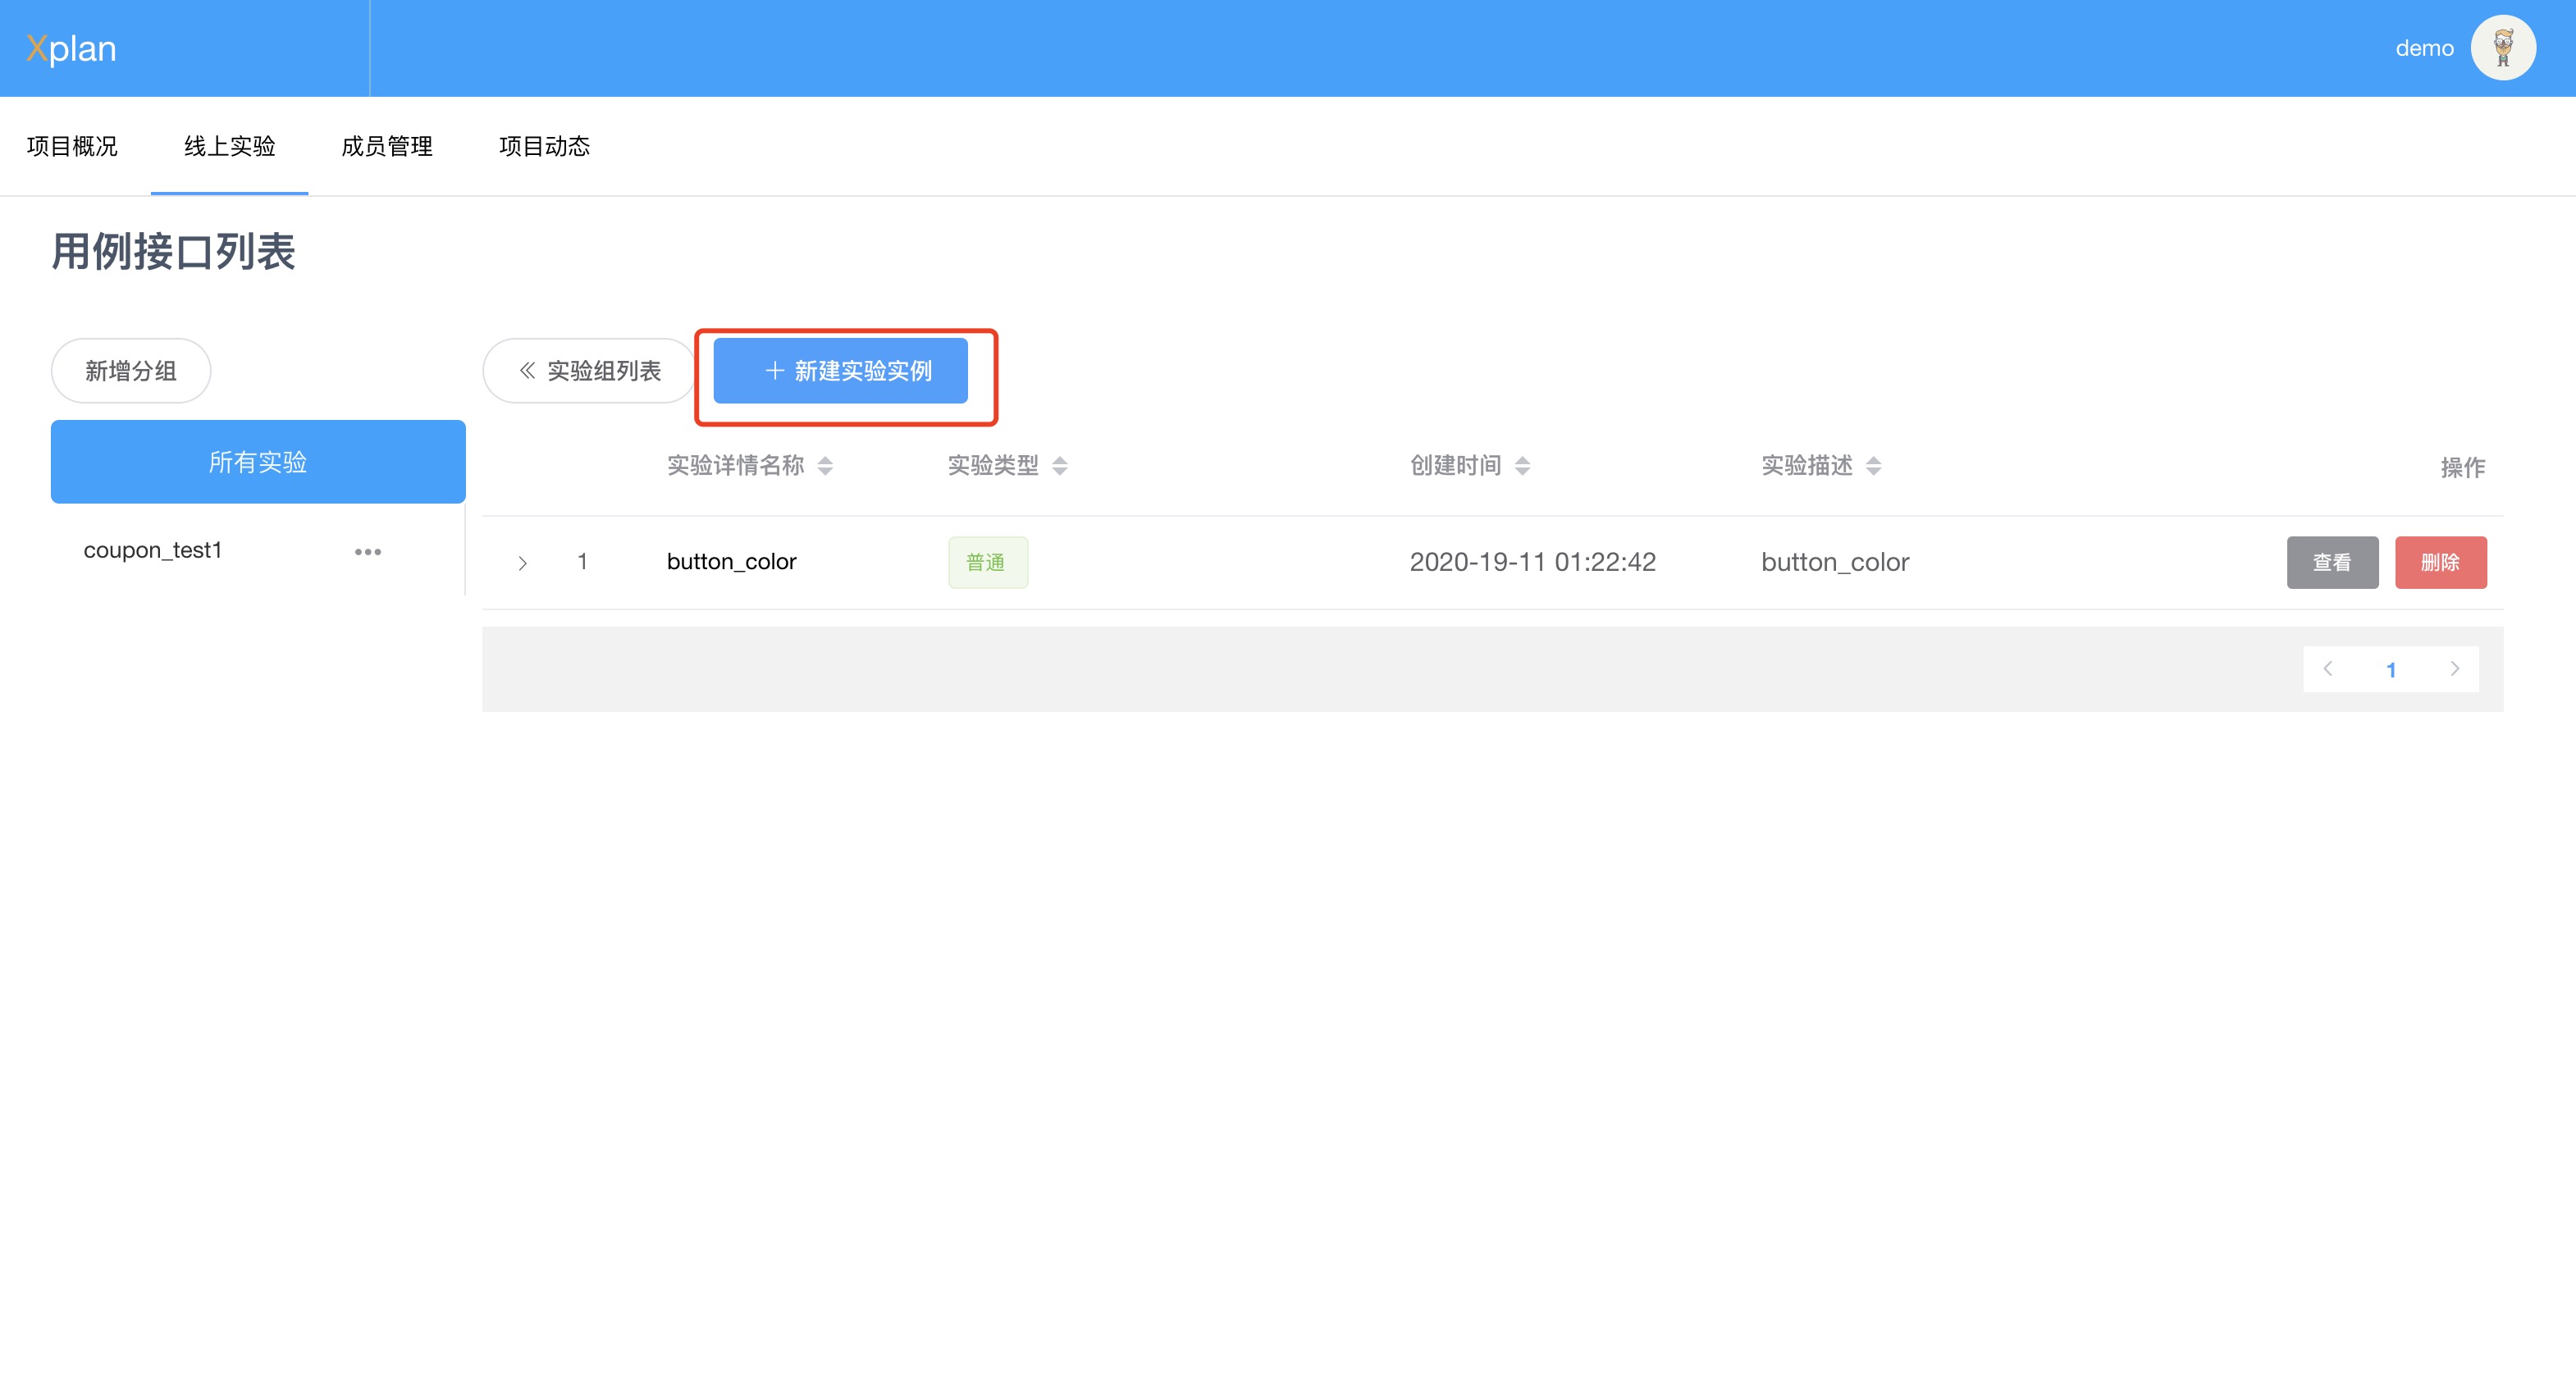Sort by 实验类型 column arrows

coord(1060,466)
